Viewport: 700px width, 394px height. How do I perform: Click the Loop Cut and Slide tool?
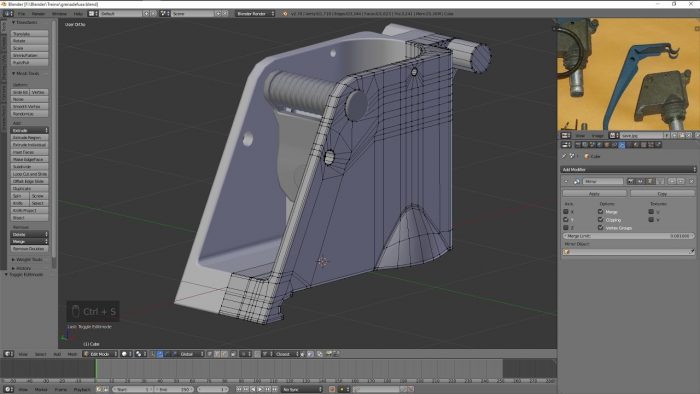pos(29,174)
